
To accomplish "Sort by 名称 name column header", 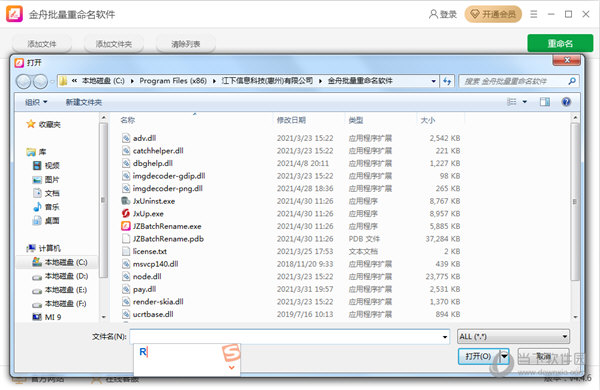I will point(127,120).
